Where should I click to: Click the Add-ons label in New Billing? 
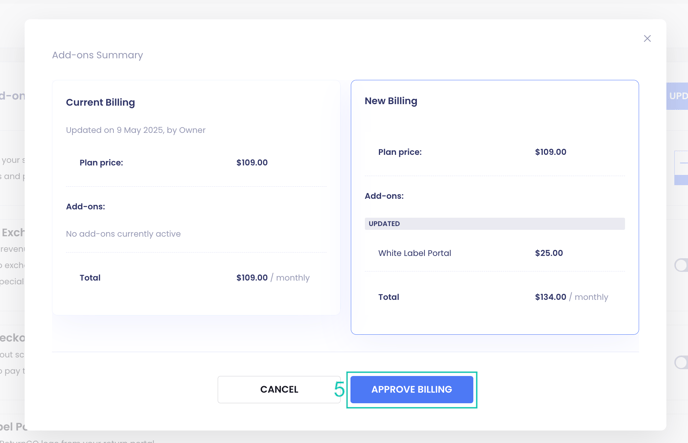tap(384, 196)
